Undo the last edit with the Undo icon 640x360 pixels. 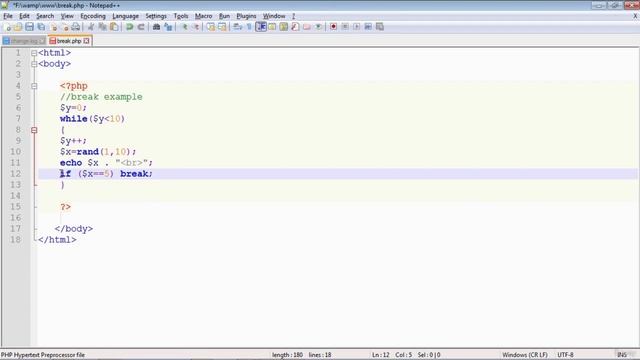(x=129, y=27)
